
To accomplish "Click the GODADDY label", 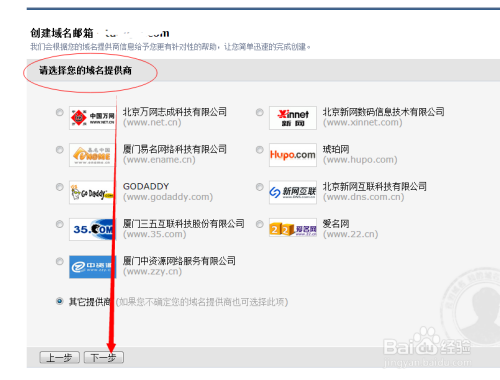I will tap(146, 186).
